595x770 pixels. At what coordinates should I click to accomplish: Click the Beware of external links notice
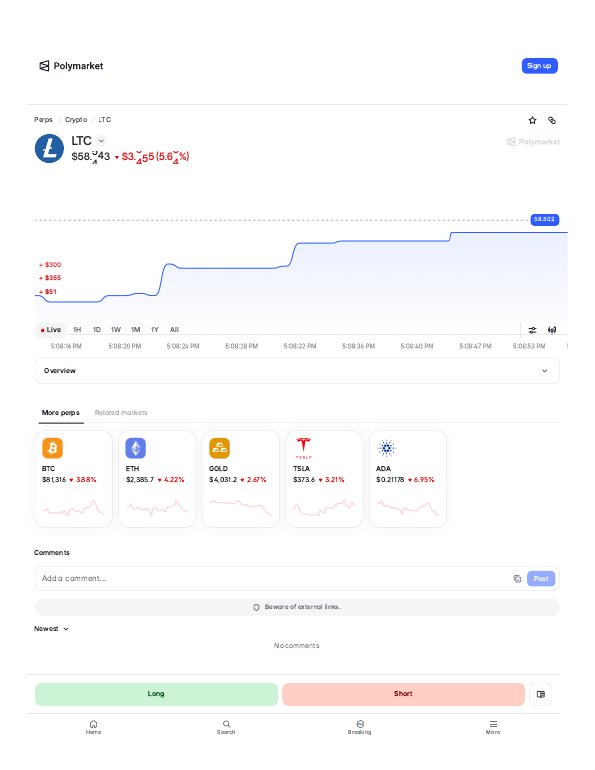coord(297,607)
